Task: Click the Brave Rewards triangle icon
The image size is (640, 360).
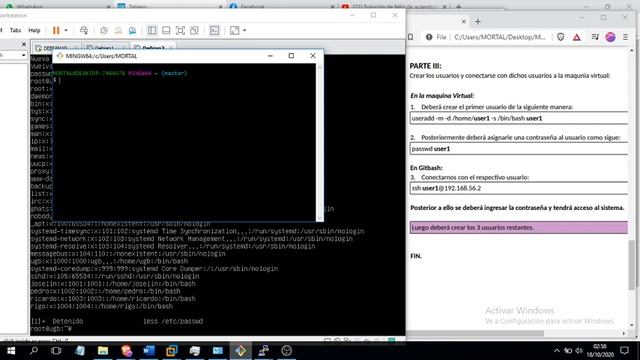Action: [x=576, y=37]
